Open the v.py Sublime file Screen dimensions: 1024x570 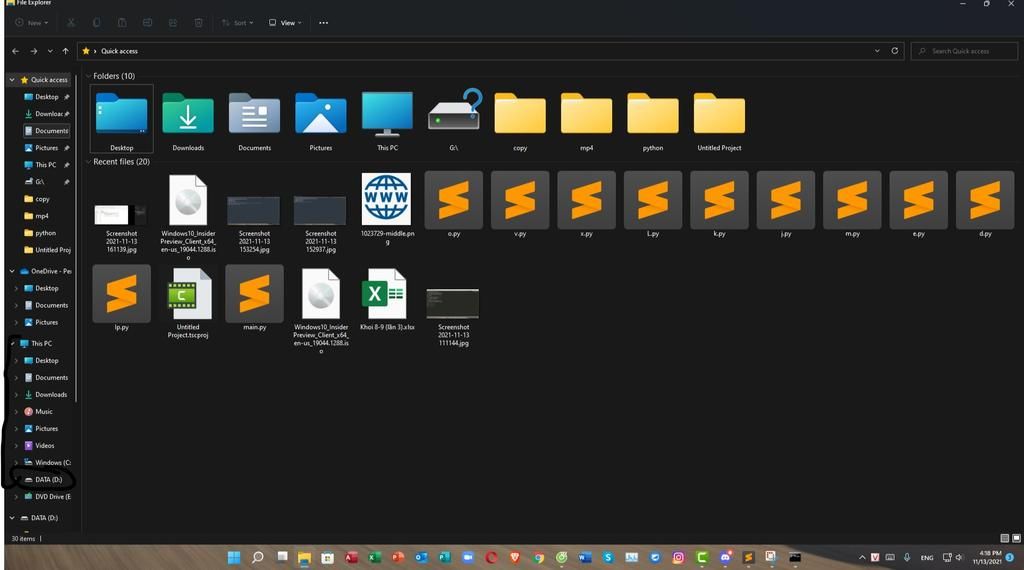(x=520, y=200)
